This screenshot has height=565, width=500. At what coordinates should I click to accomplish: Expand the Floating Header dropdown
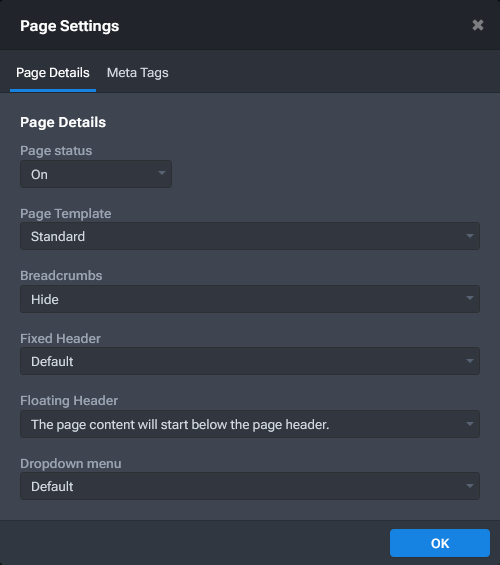coord(250,424)
